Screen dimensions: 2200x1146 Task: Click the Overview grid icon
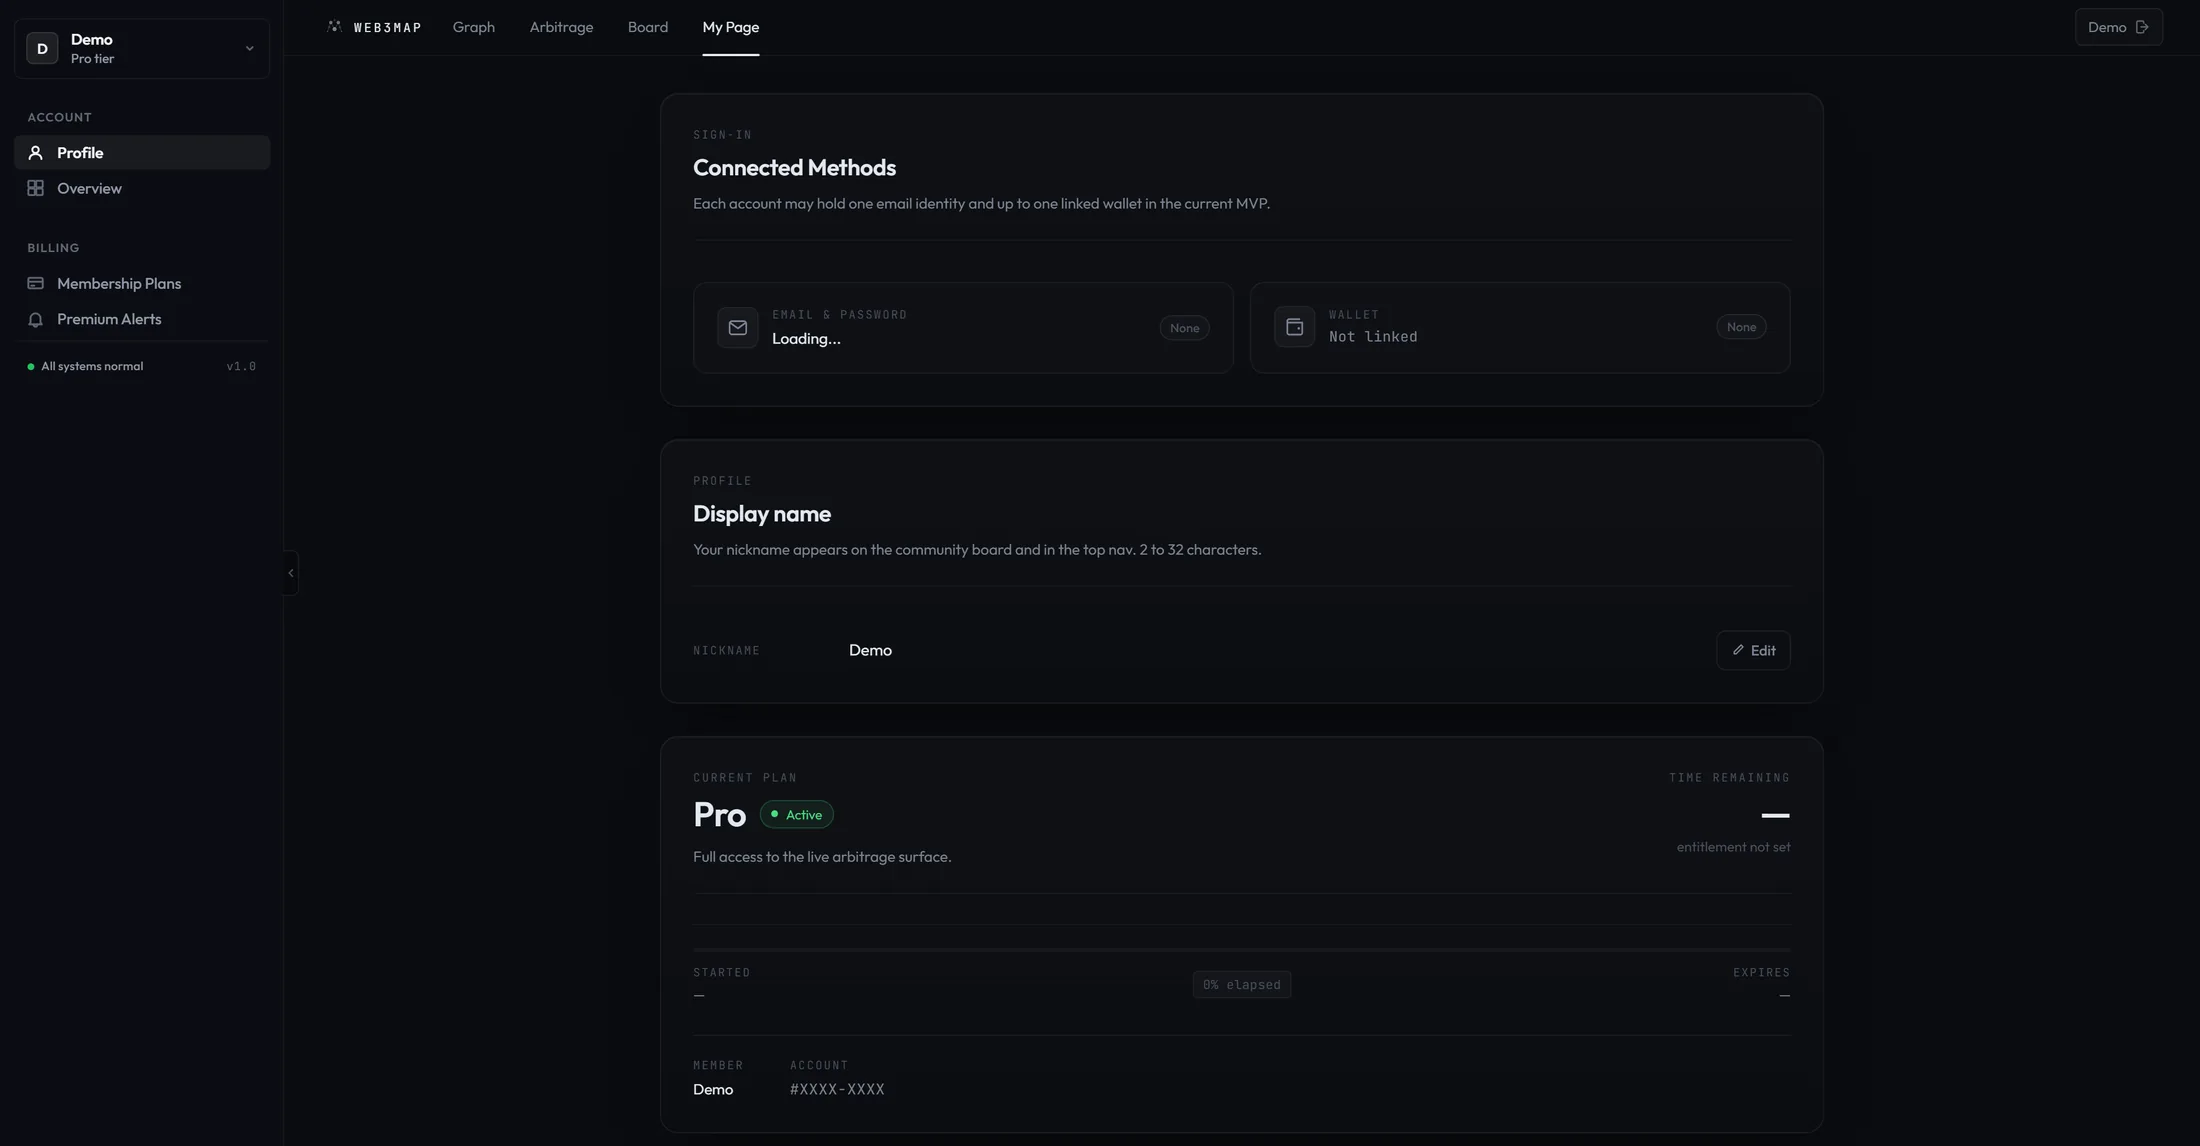[x=35, y=188]
